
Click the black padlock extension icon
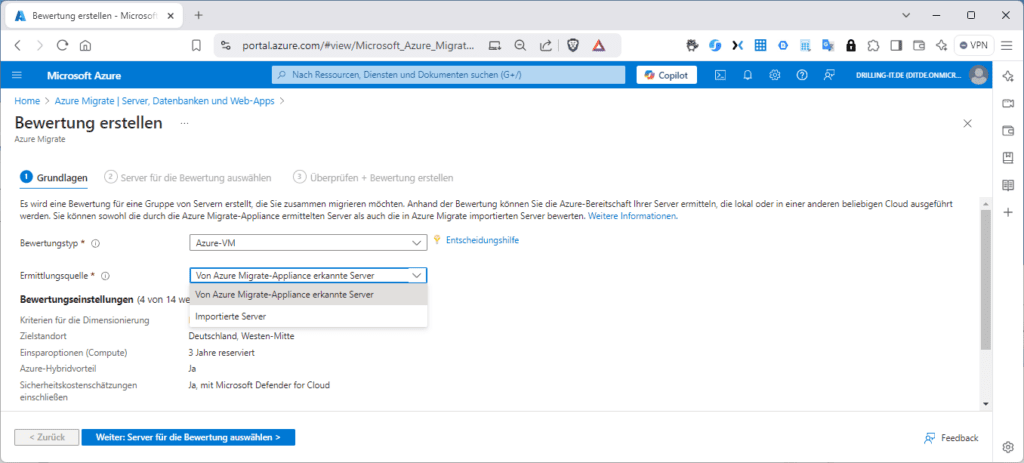[x=850, y=46]
